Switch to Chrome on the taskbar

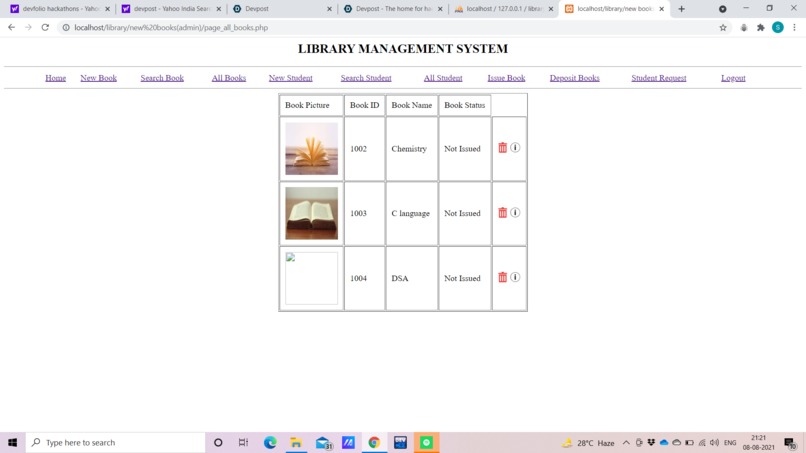click(x=374, y=442)
